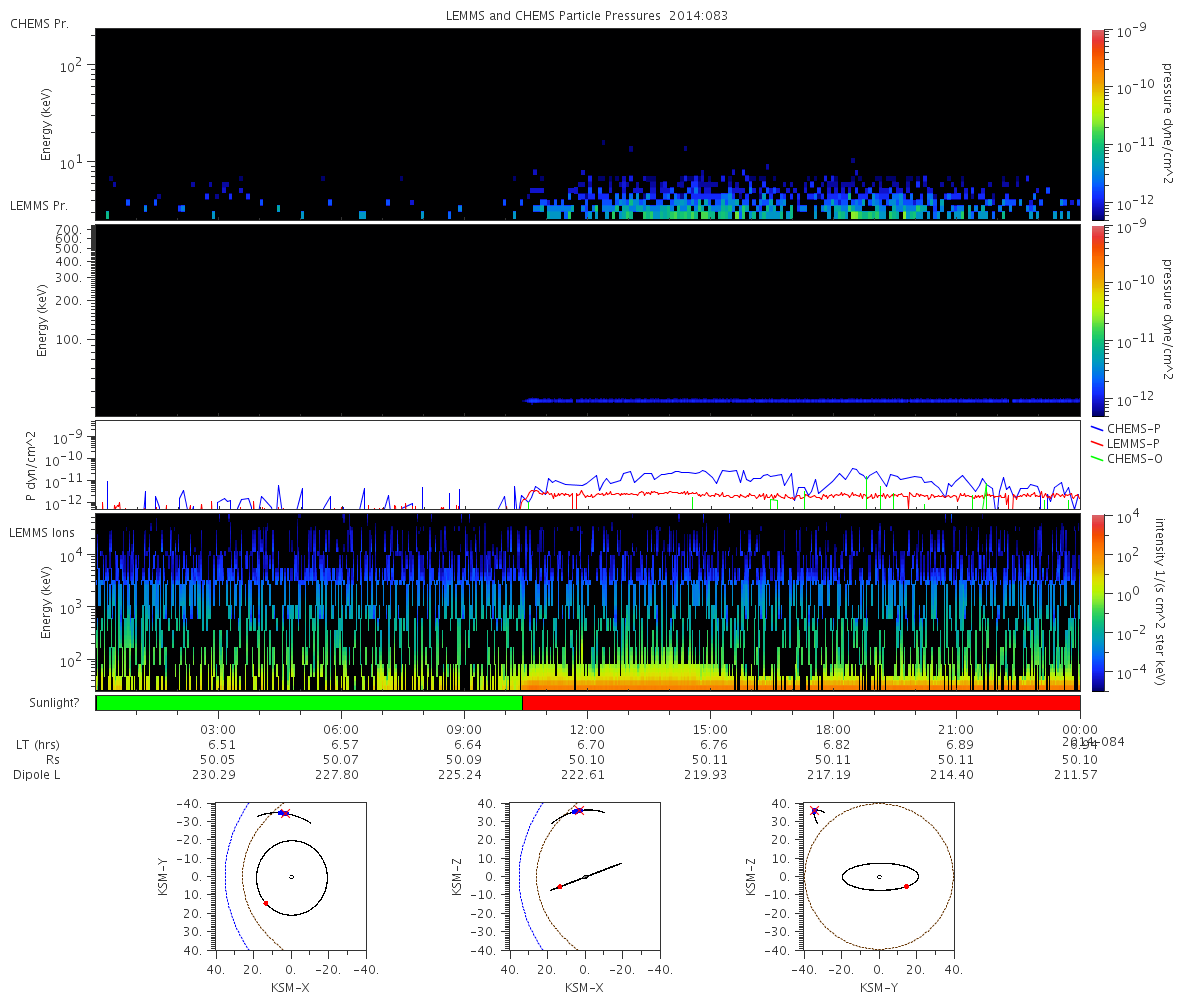1200x1000 pixels.
Task: Click the LEMMS-P red legend entry
Action: pos(1130,443)
